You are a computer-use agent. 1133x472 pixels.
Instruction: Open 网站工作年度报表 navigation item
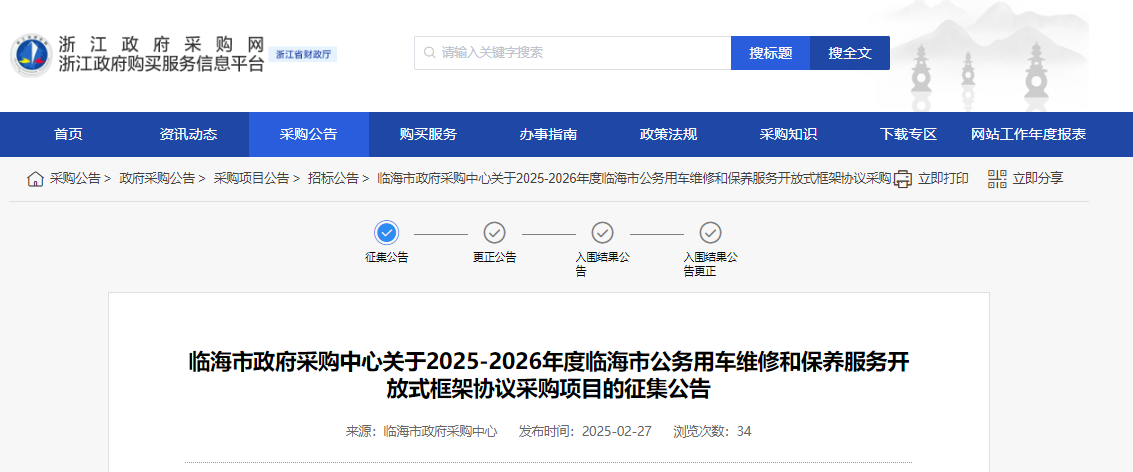click(1028, 135)
